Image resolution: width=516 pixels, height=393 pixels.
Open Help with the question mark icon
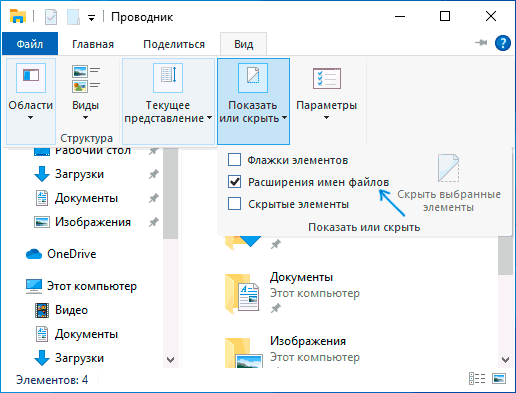(x=503, y=43)
